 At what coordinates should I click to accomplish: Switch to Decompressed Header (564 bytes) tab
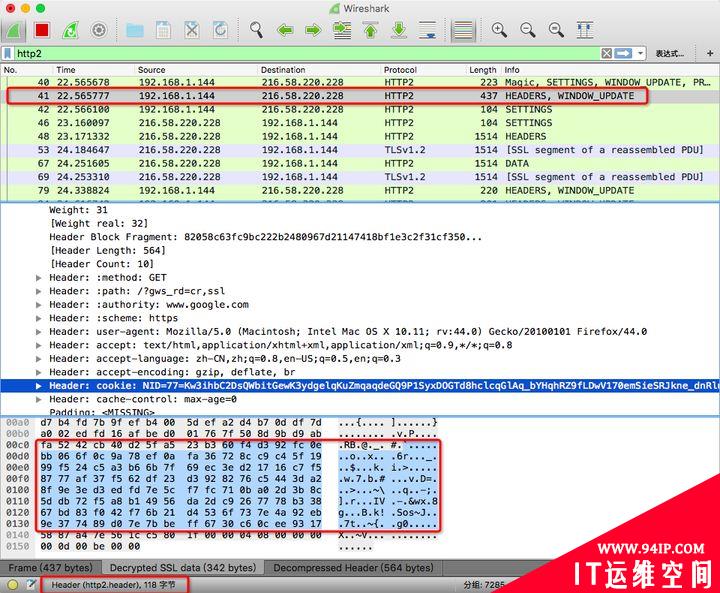(x=354, y=568)
